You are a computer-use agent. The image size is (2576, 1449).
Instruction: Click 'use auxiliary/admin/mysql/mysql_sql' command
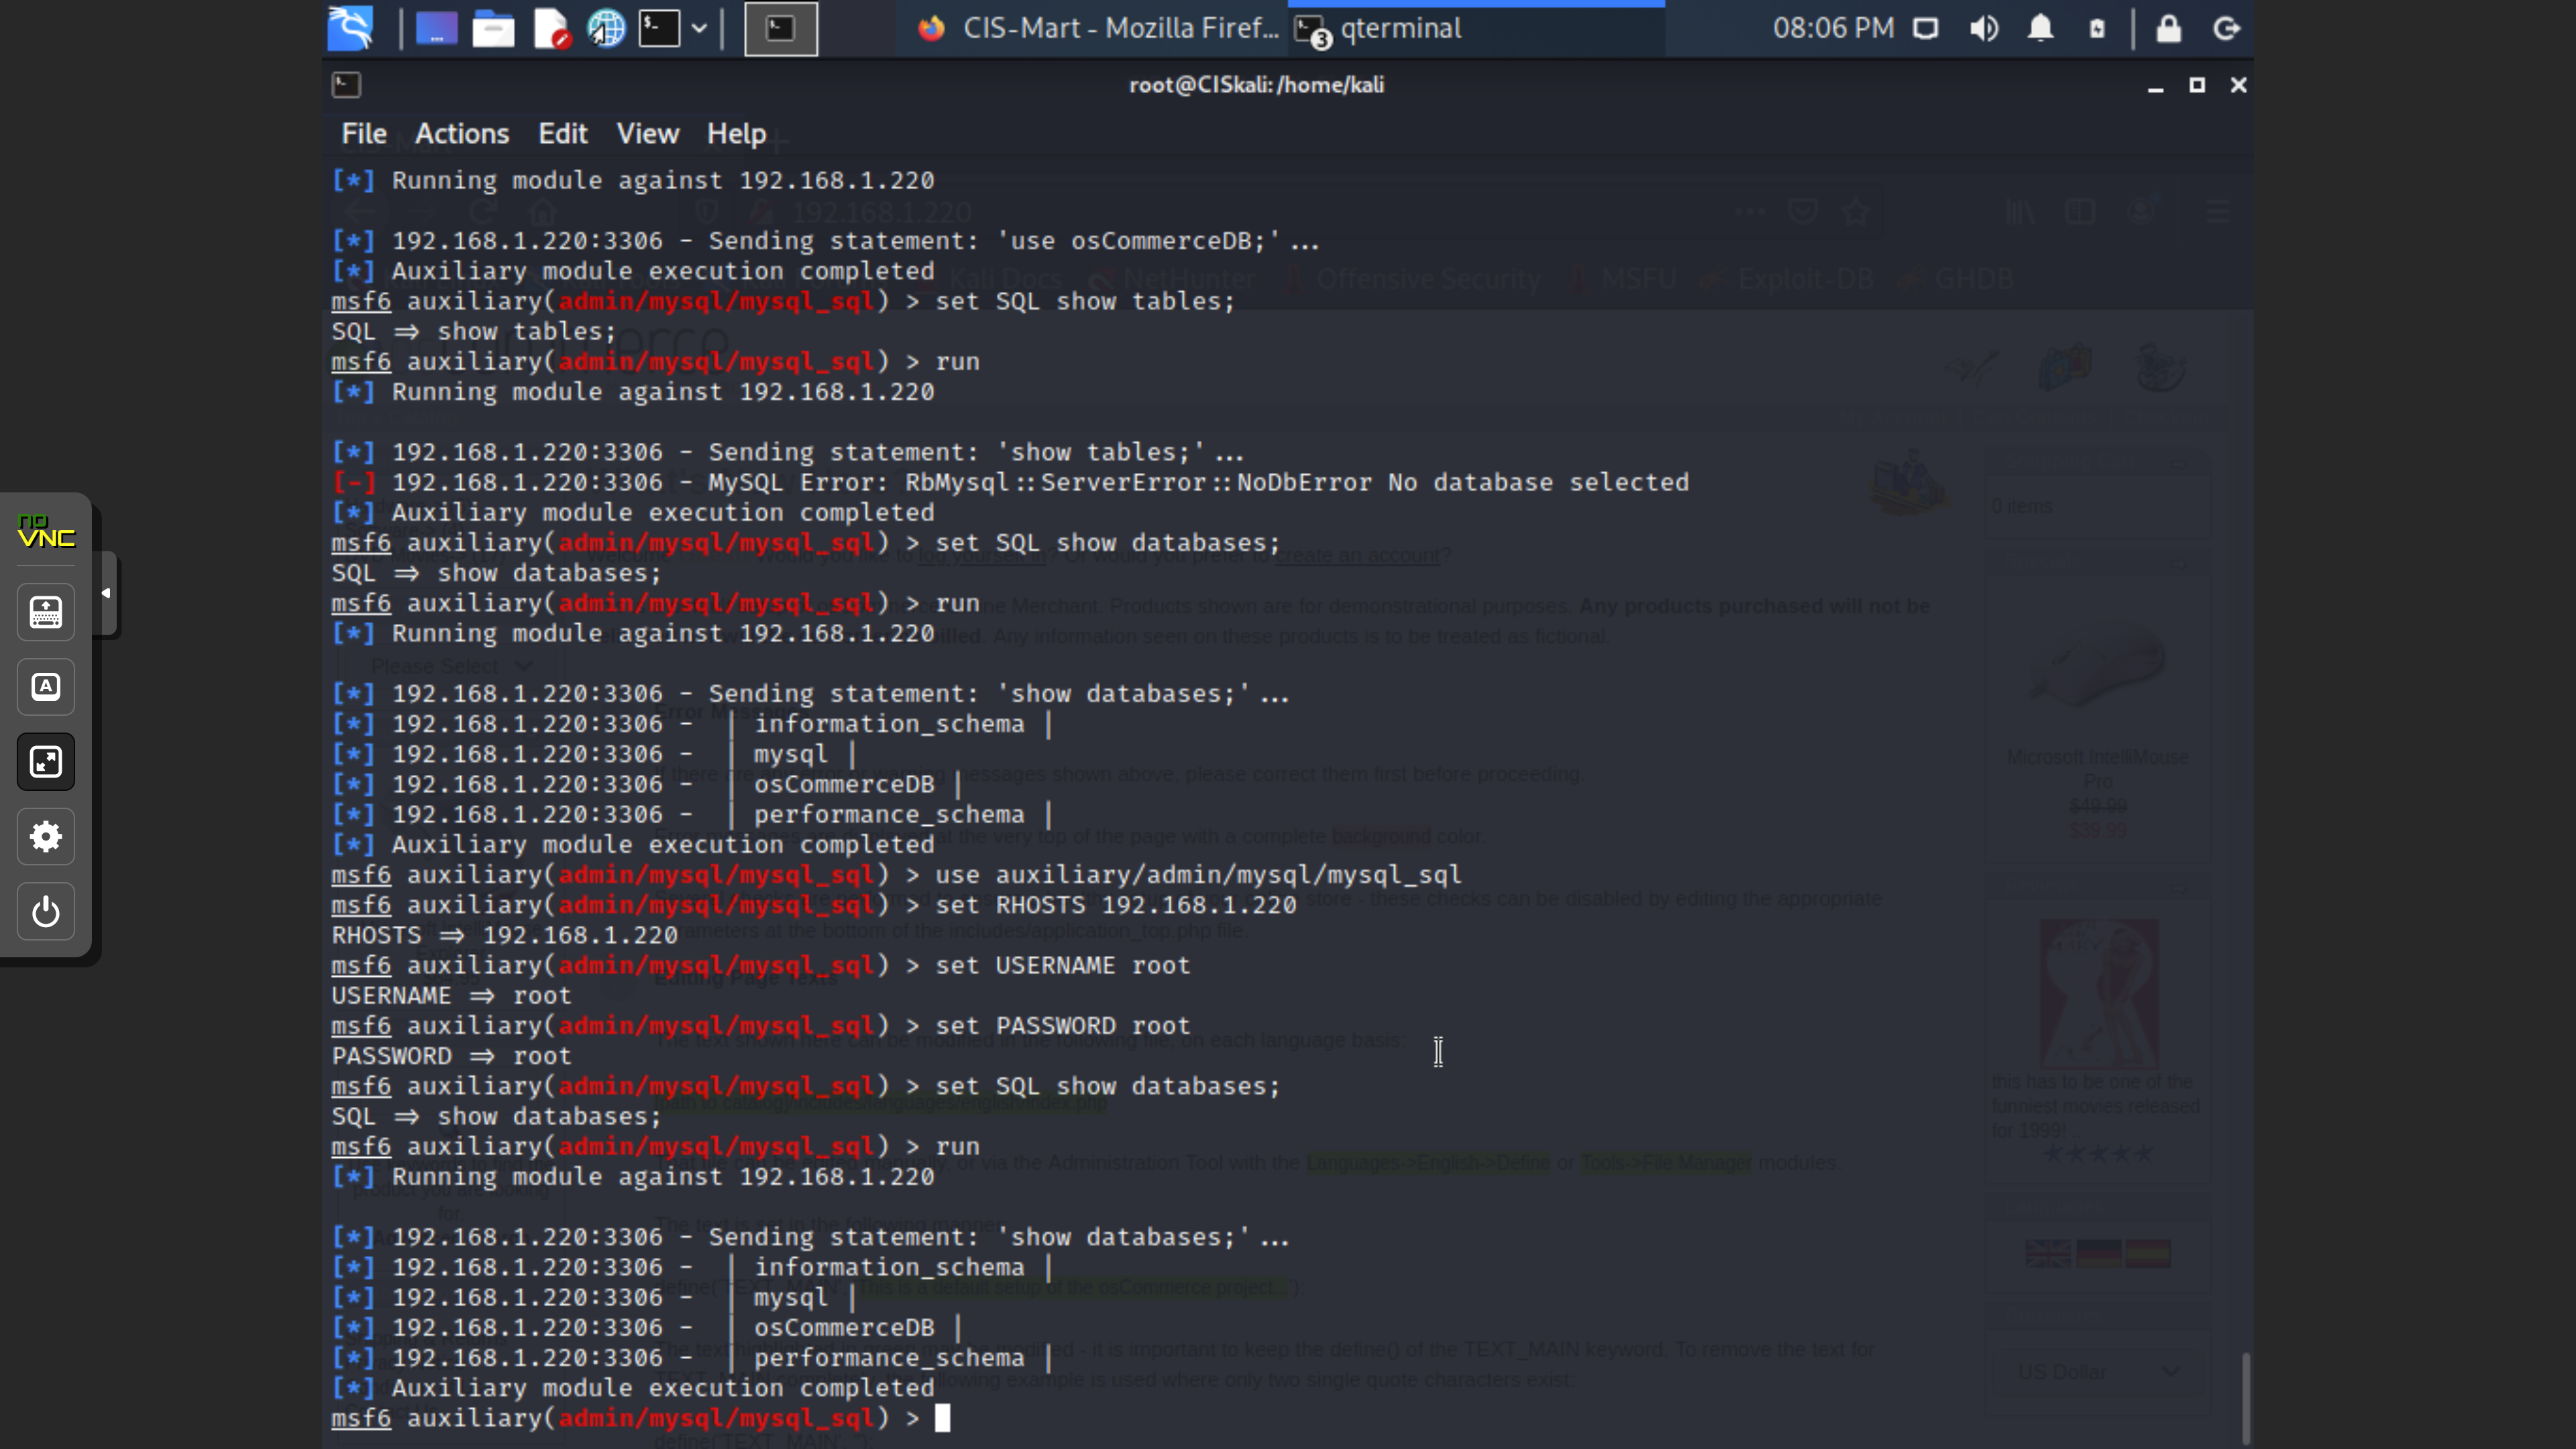(x=1198, y=875)
